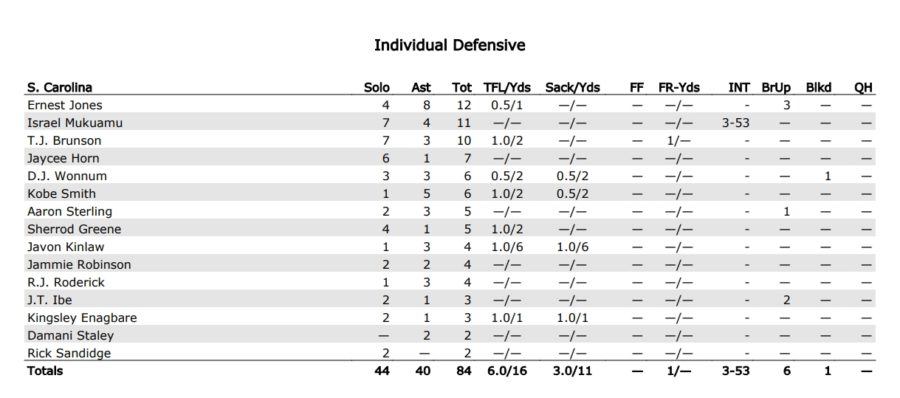Click the Individual Defensive heading
The width and height of the screenshot is (900, 398).
449,45
